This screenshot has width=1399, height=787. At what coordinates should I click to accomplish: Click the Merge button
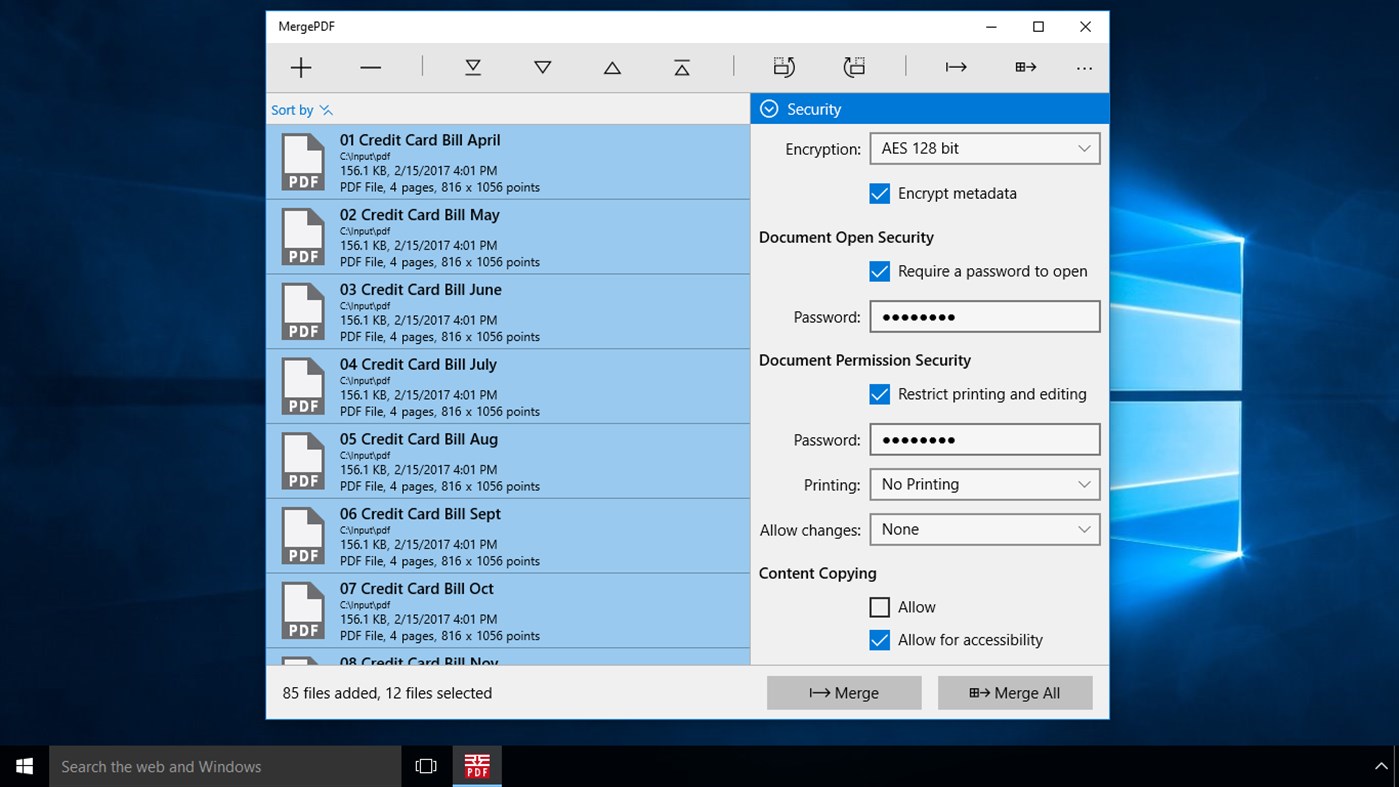pyautogui.click(x=843, y=692)
